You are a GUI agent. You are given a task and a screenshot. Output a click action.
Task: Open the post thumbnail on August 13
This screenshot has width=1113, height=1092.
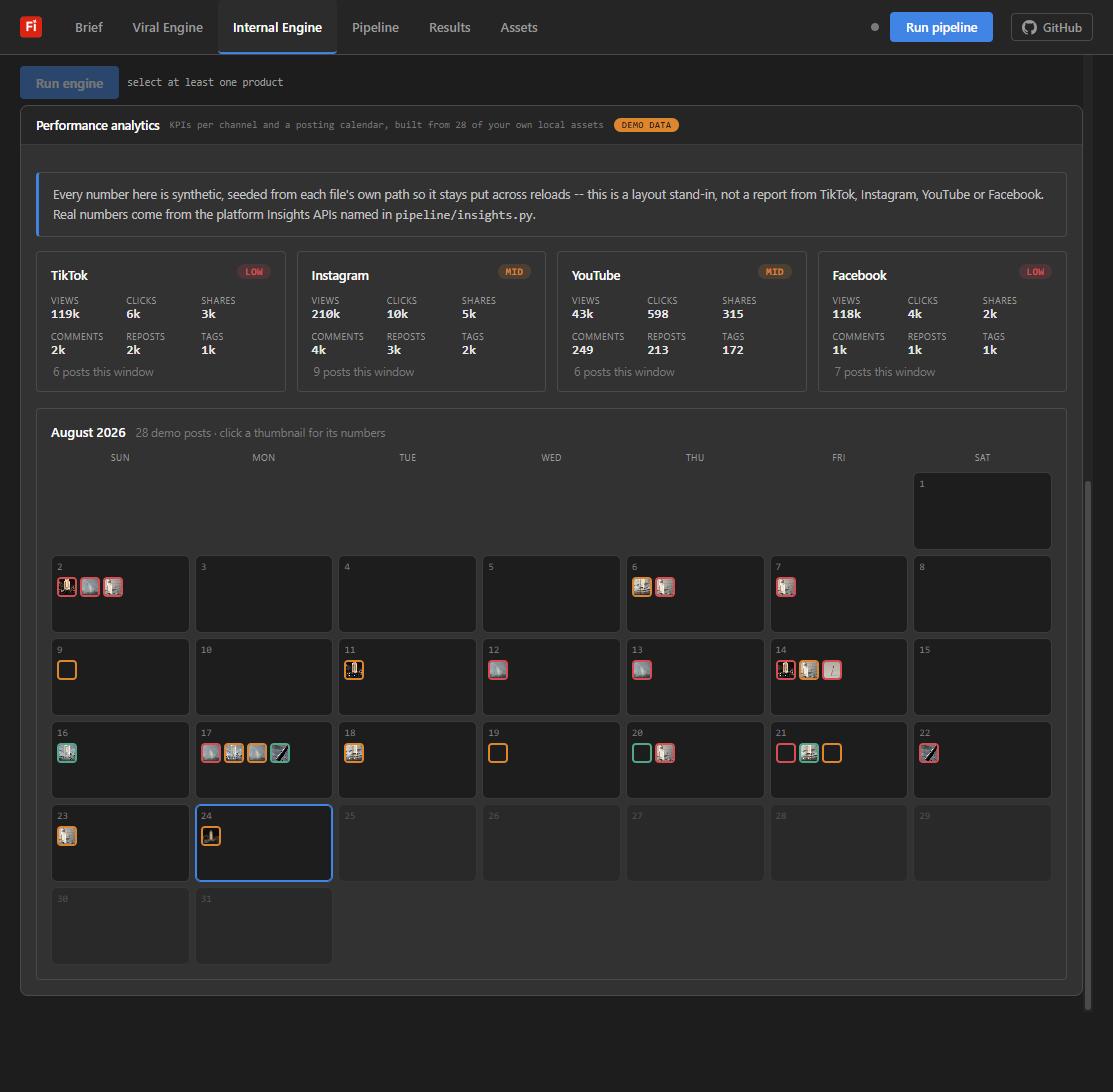tap(642, 670)
